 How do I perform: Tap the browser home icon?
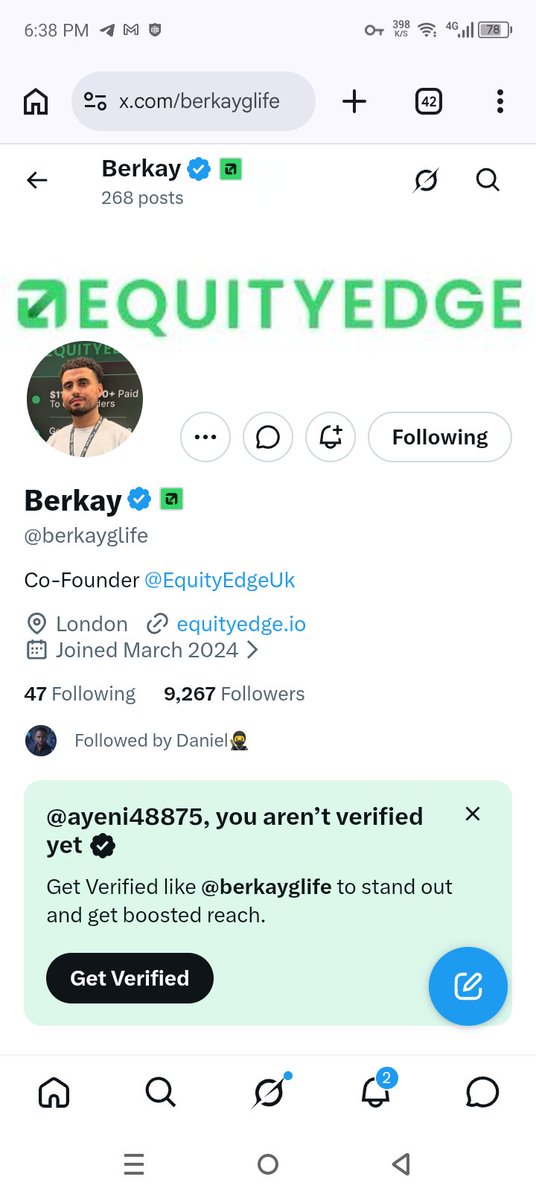point(36,101)
